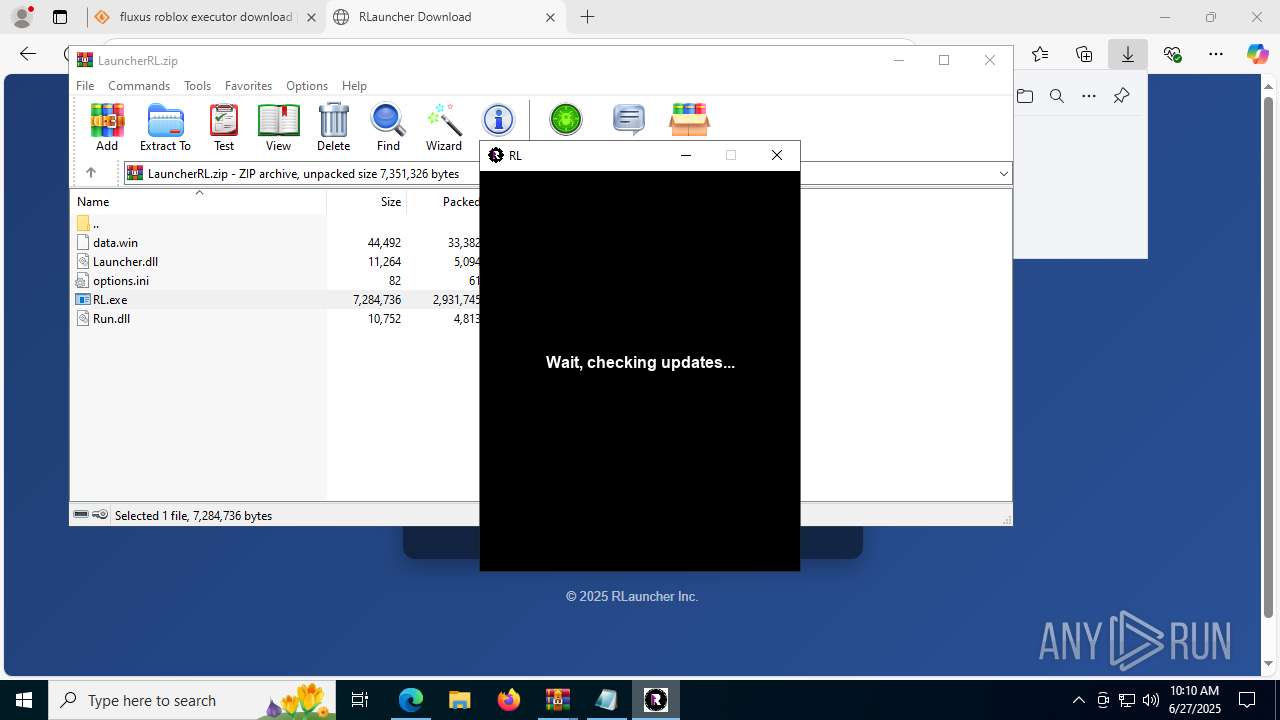1280x720 pixels.
Task: Click Edge profile avatar icon
Action: click(x=22, y=16)
